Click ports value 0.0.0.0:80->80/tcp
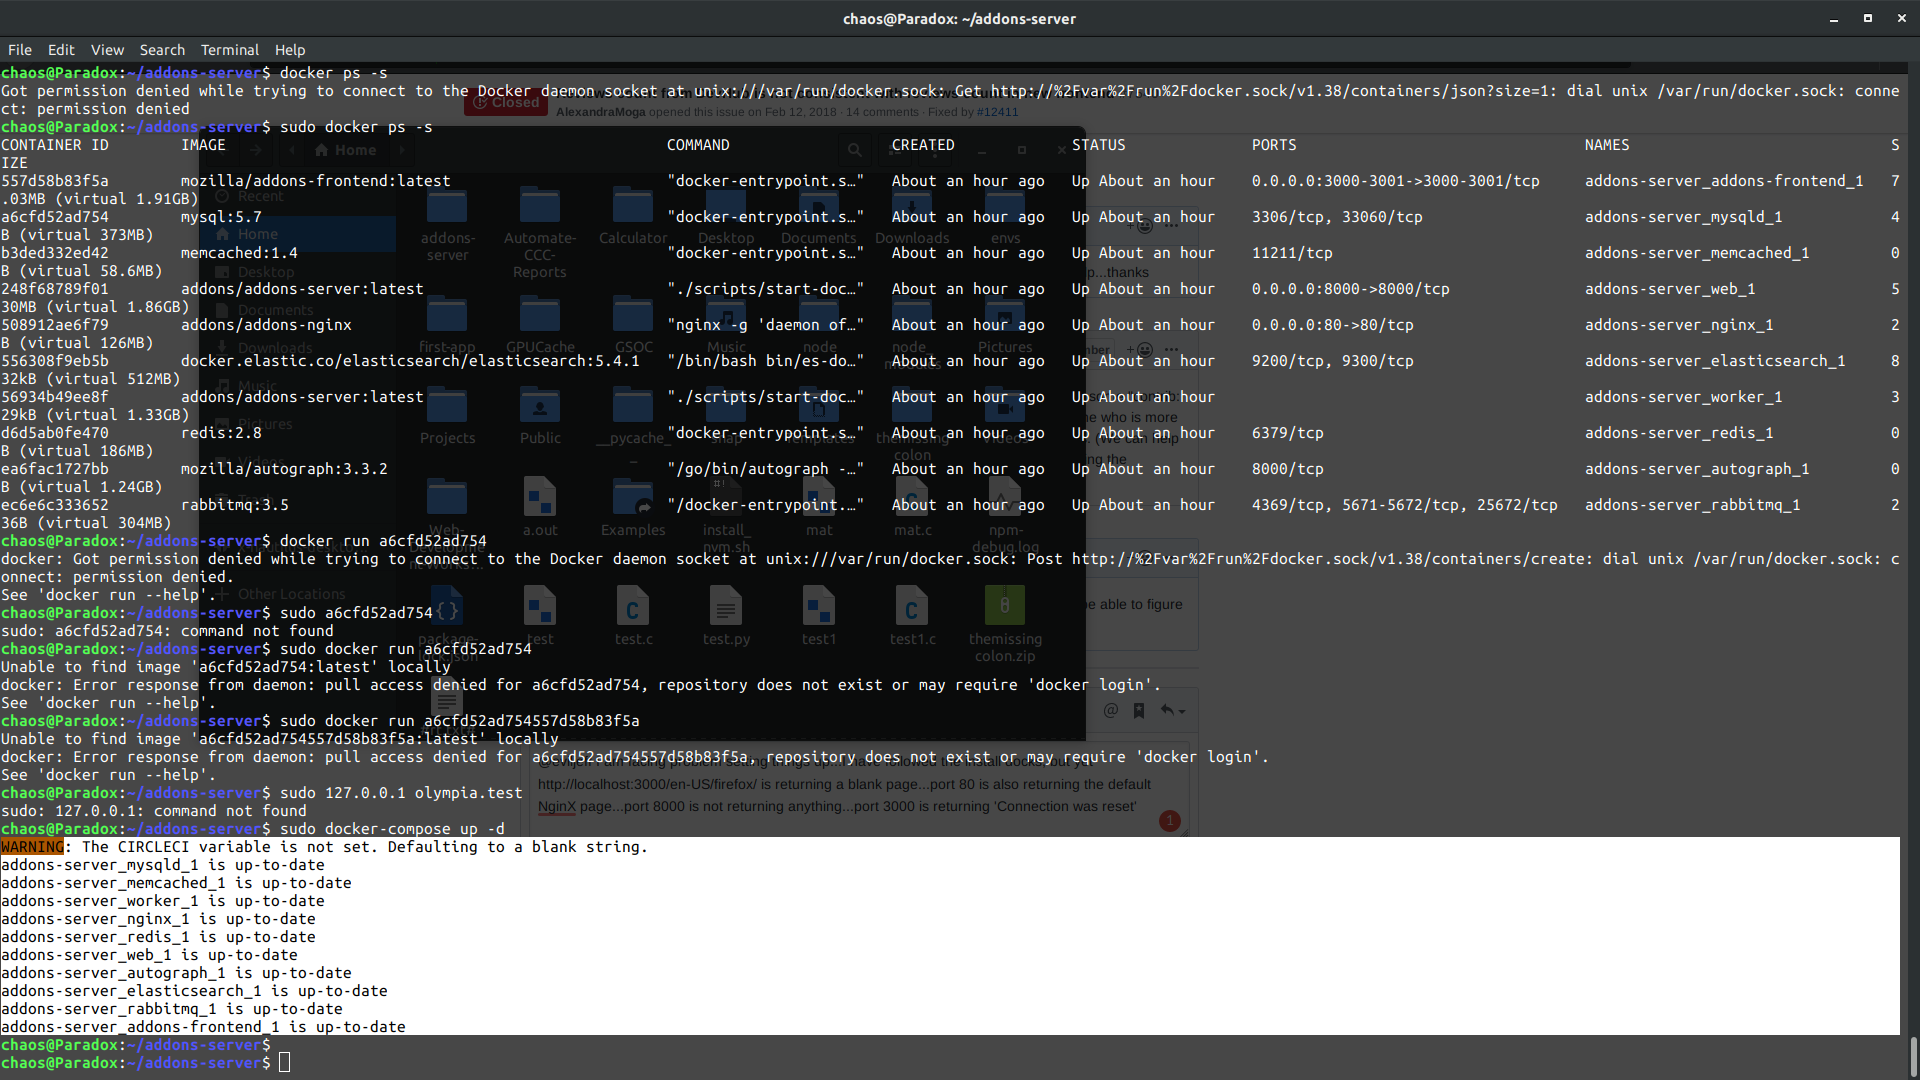This screenshot has height=1080, width=1920. (x=1333, y=325)
